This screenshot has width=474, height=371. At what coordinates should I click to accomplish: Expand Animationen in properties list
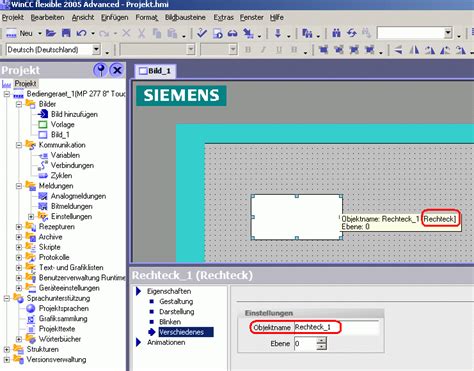[x=138, y=343]
